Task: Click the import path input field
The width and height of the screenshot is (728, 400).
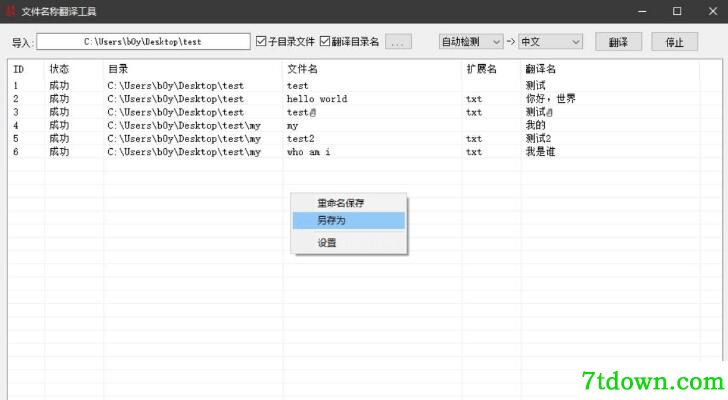Action: pyautogui.click(x=143, y=42)
